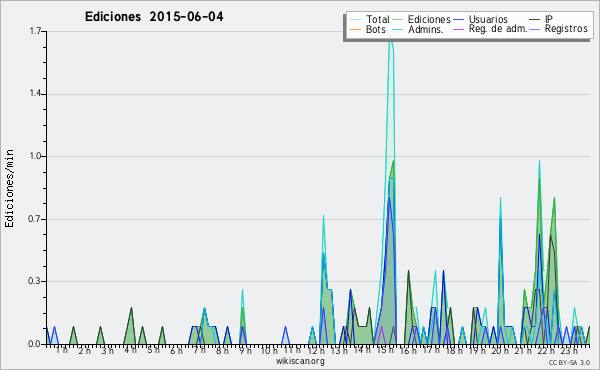Click the y-axis value 0.3
This screenshot has height=370, width=600.
(x=34, y=281)
